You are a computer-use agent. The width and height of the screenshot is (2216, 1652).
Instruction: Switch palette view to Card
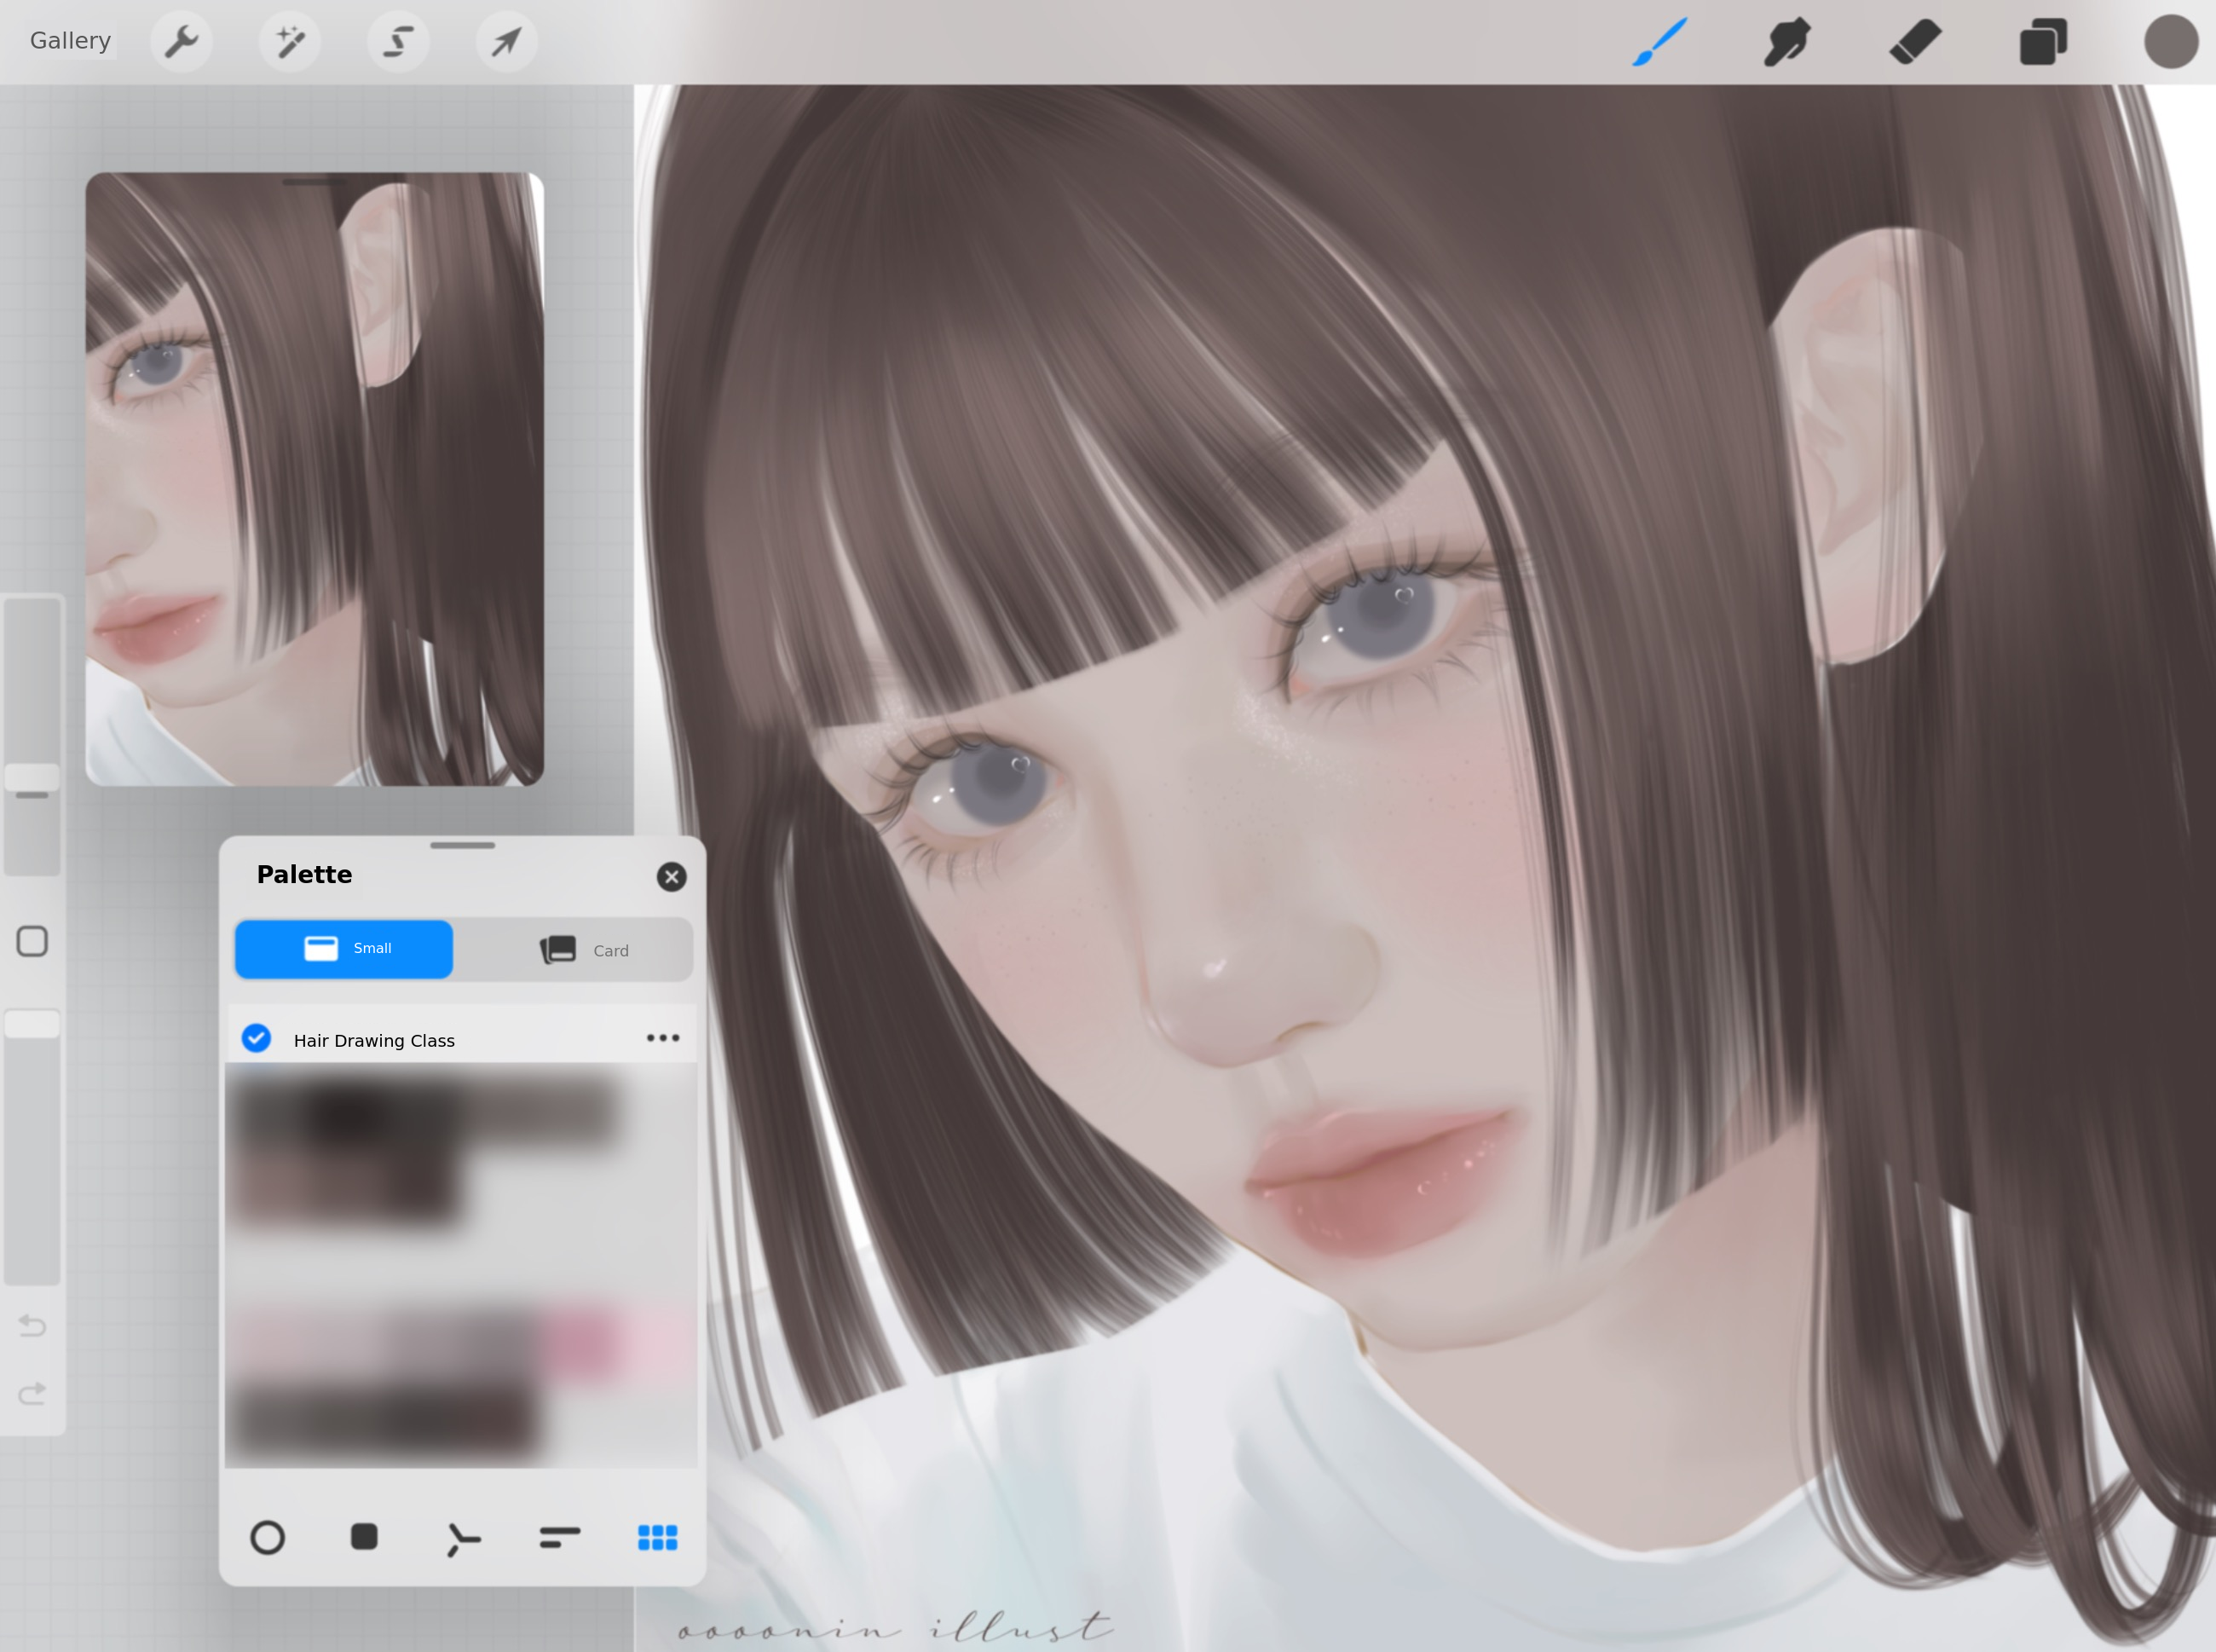click(x=584, y=949)
